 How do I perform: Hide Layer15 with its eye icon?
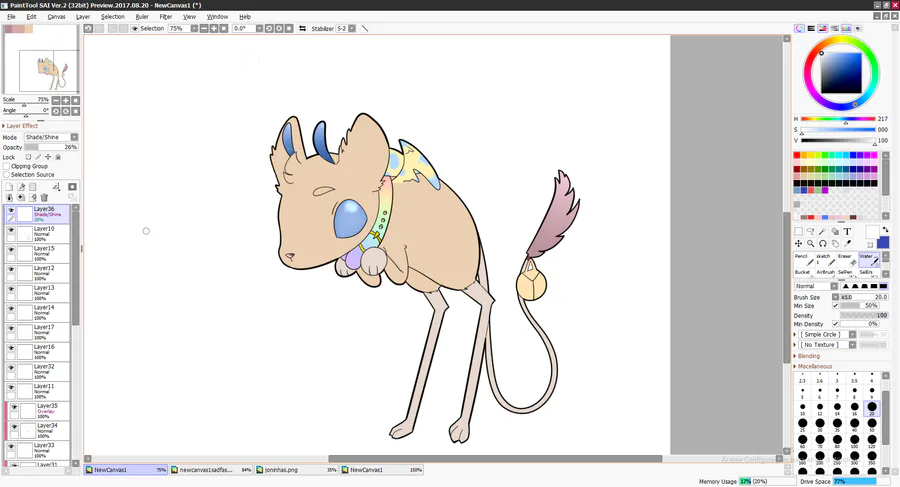(11, 250)
